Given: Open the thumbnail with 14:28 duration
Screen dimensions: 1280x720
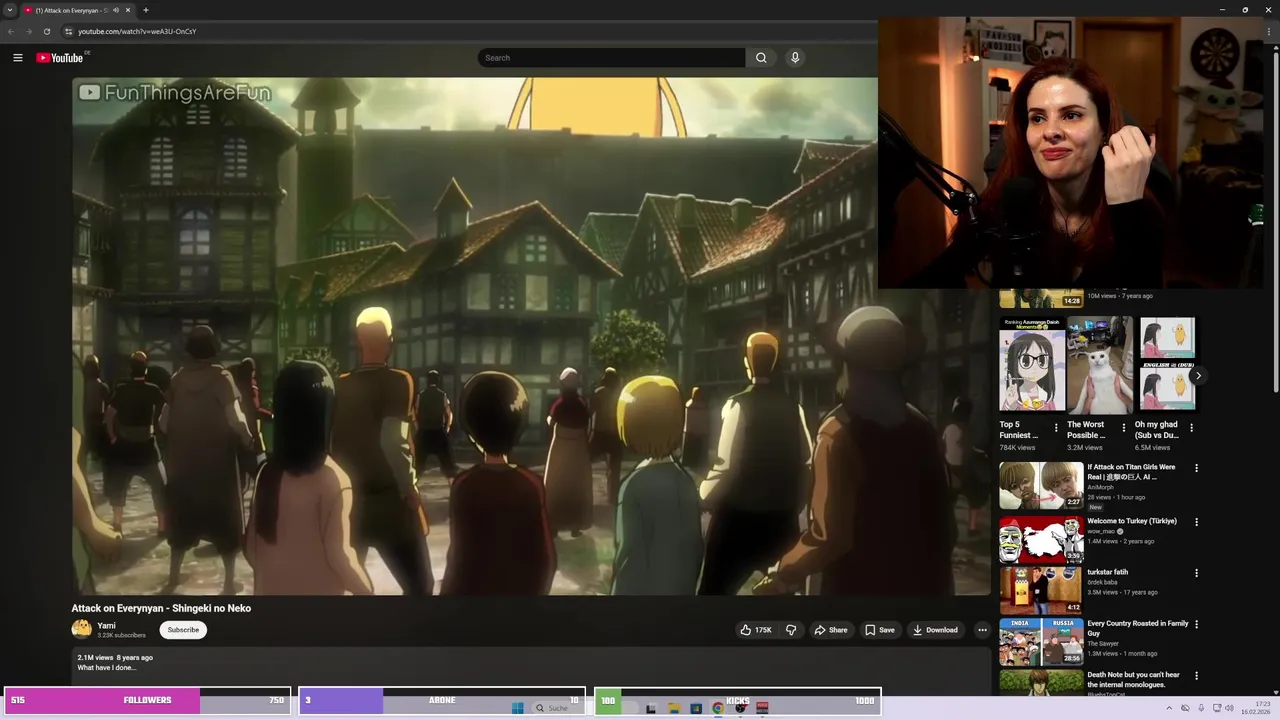Looking at the screenshot, I should click(x=1041, y=298).
